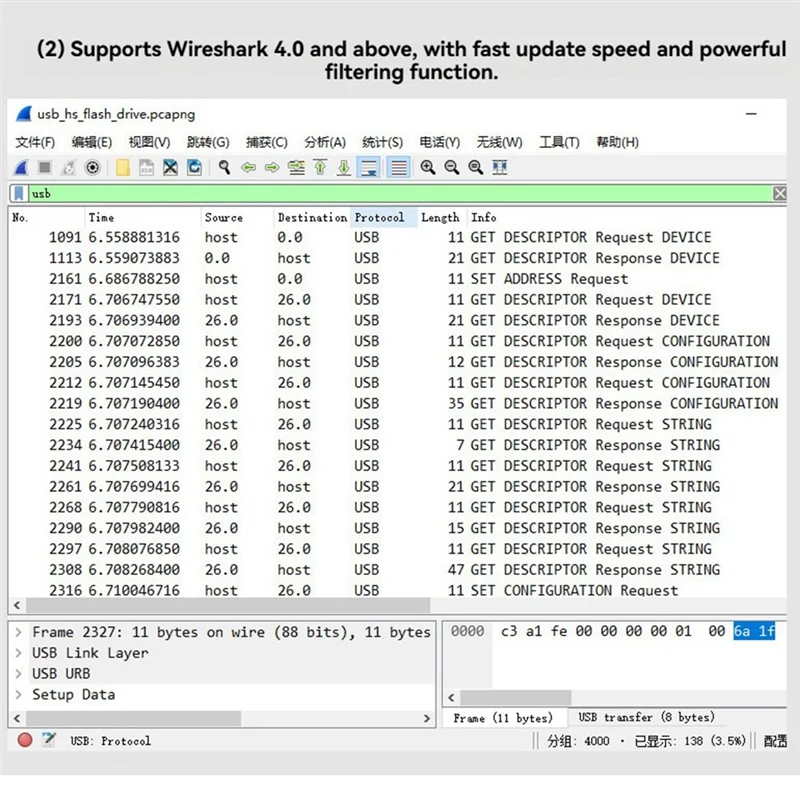Reload this capture file icon
Image resolution: width=800 pixels, height=800 pixels.
point(195,167)
